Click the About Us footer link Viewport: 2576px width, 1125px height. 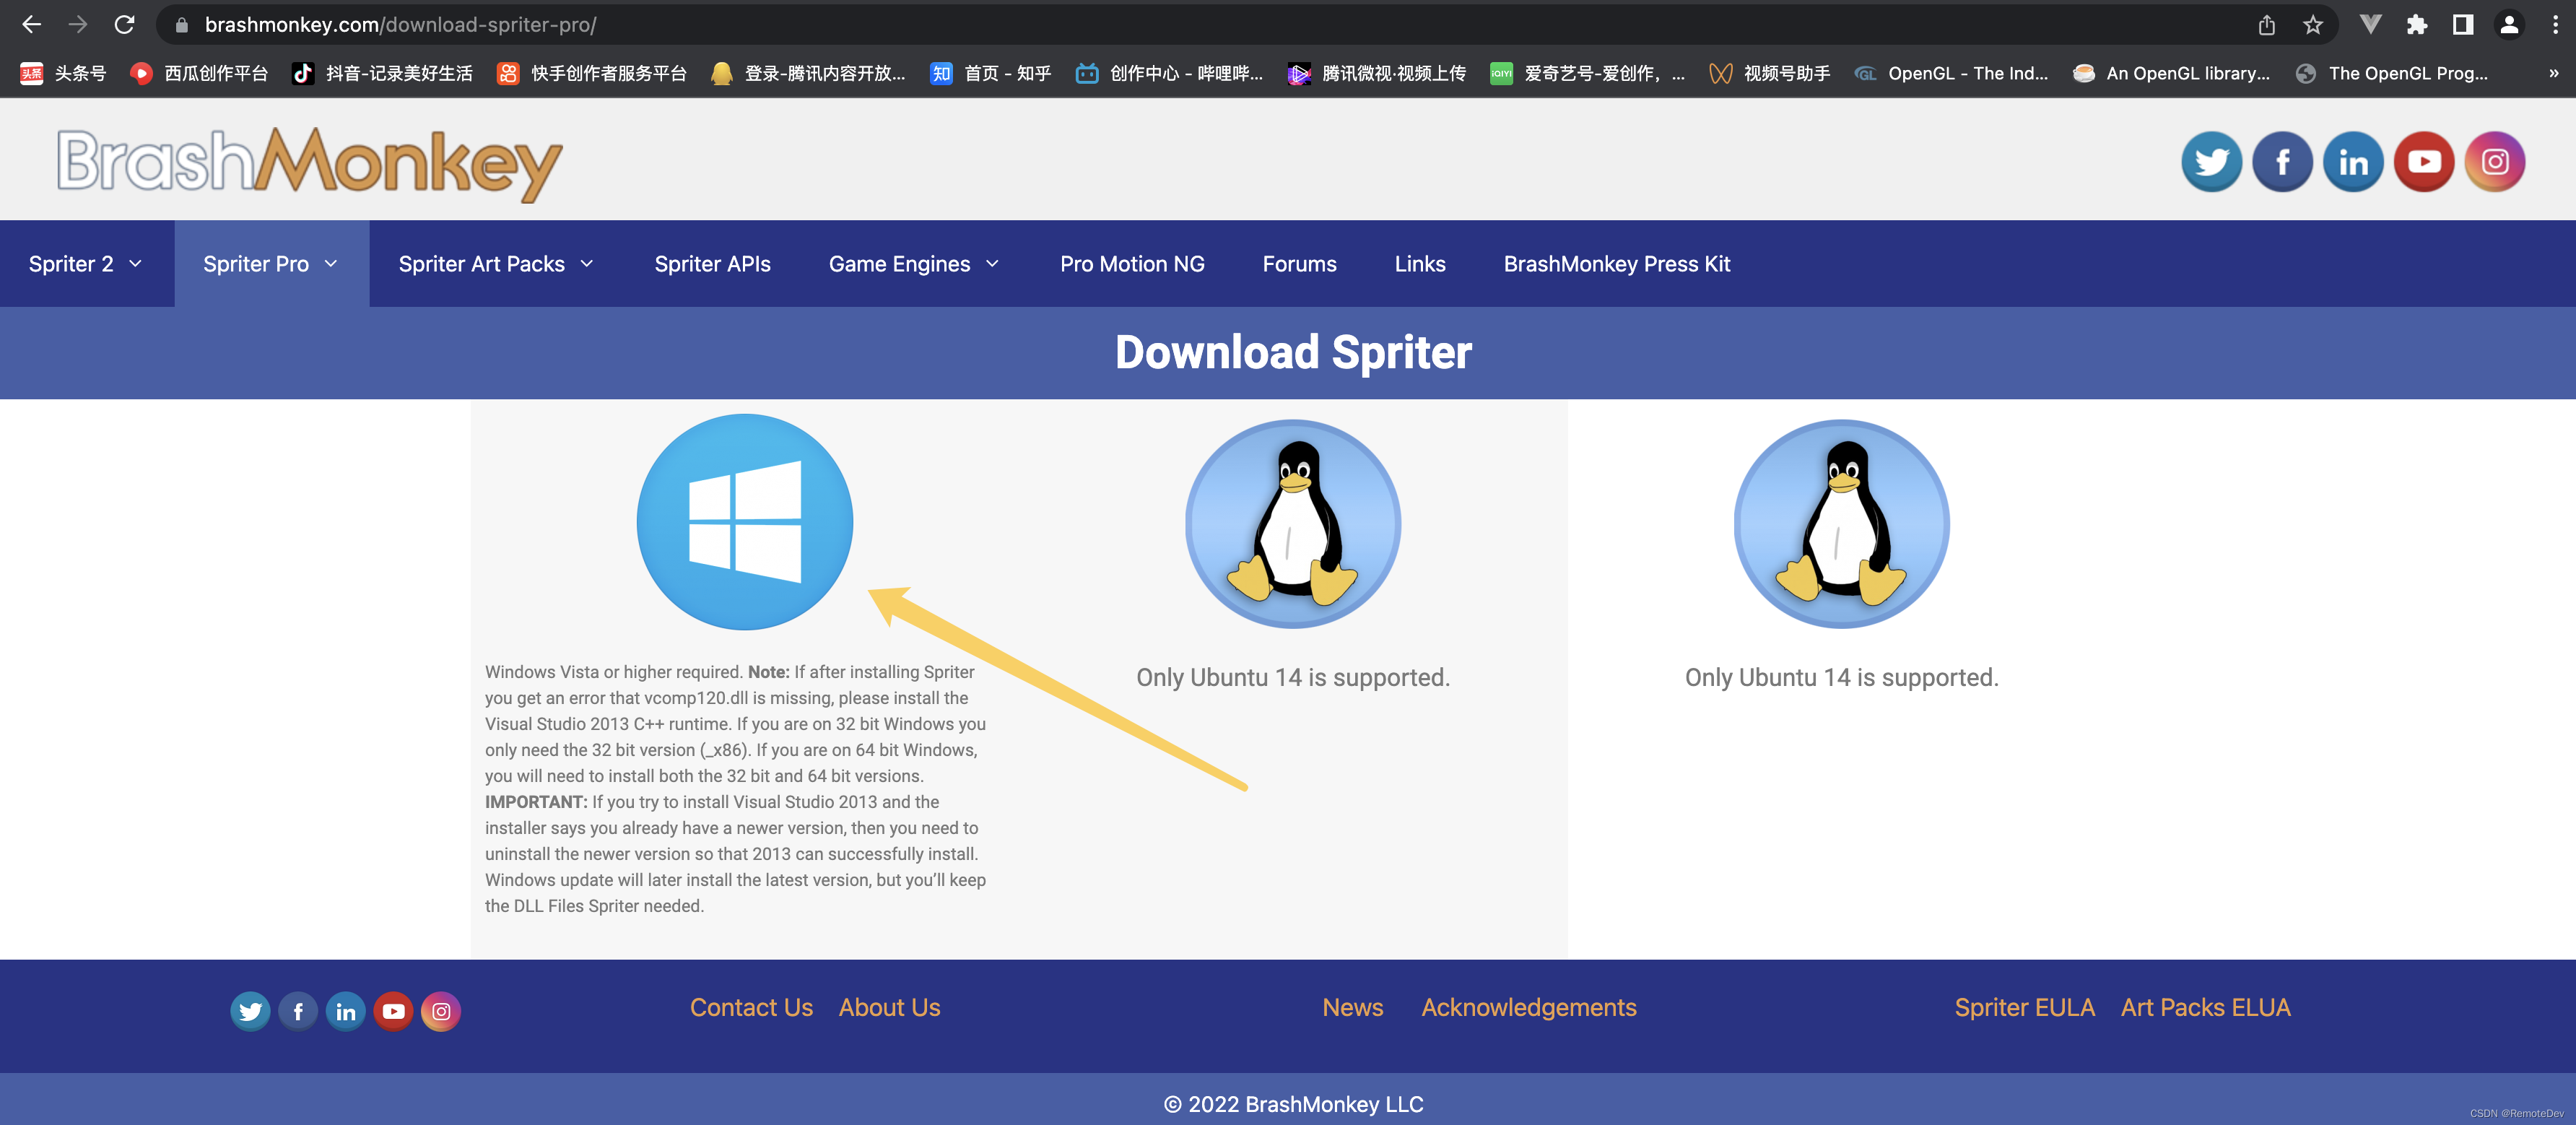[x=889, y=1007]
